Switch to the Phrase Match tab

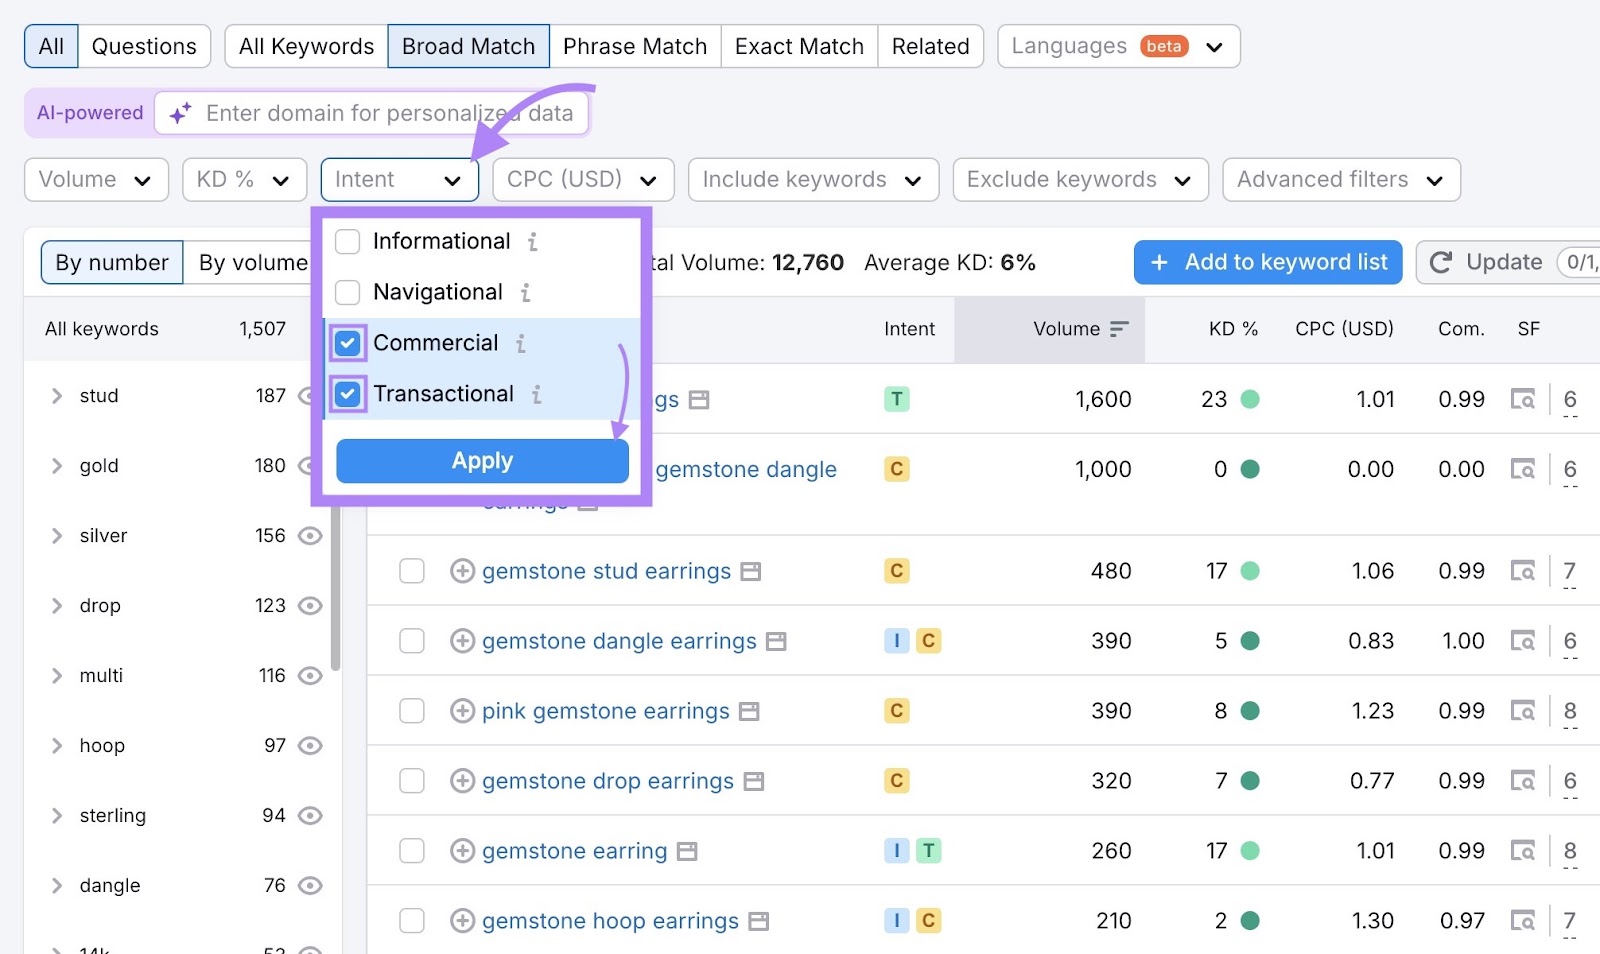tap(635, 46)
